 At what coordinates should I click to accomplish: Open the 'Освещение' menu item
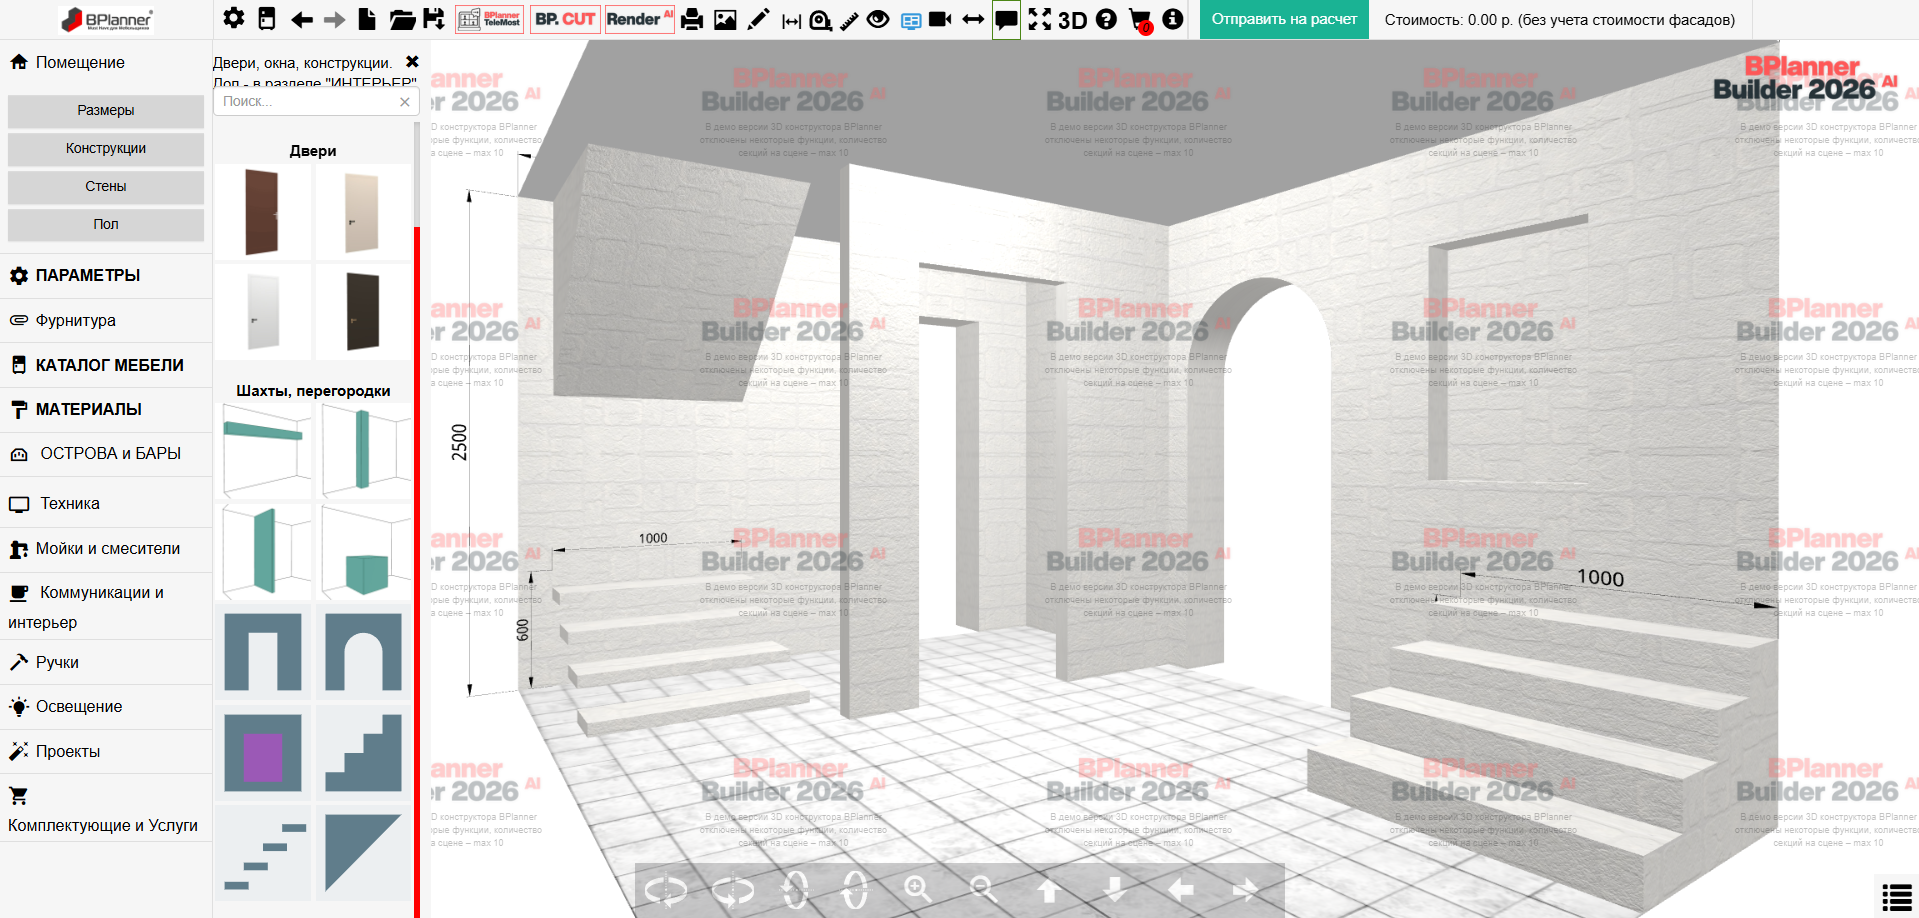(106, 707)
